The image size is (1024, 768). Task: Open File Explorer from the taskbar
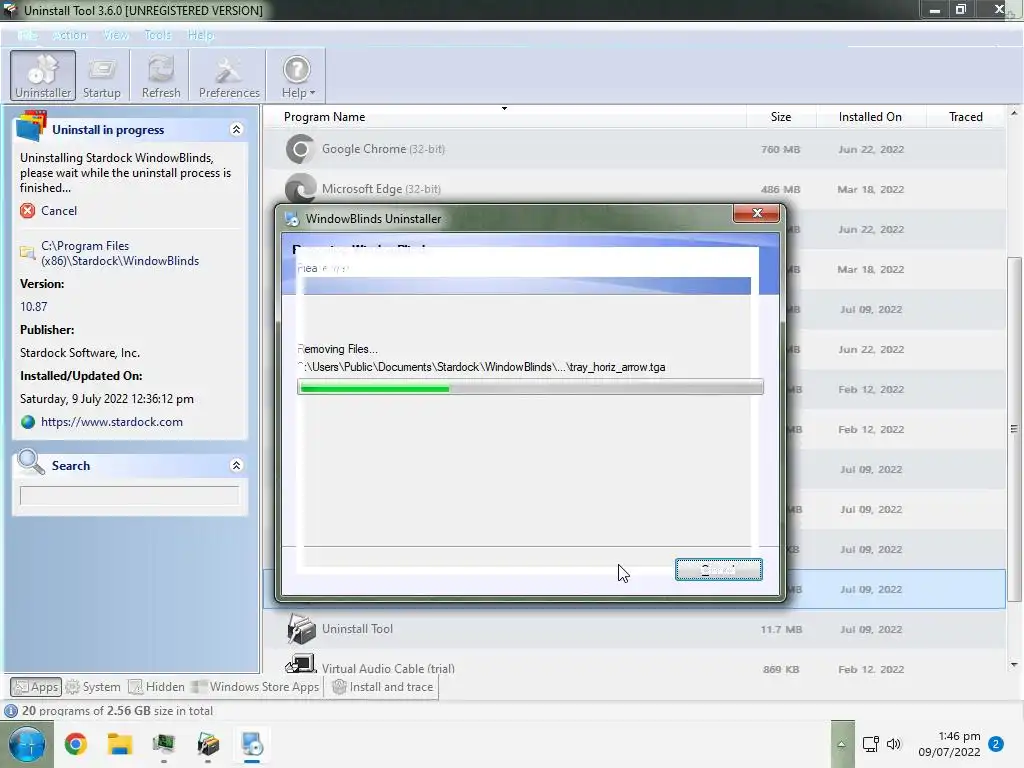(x=120, y=744)
